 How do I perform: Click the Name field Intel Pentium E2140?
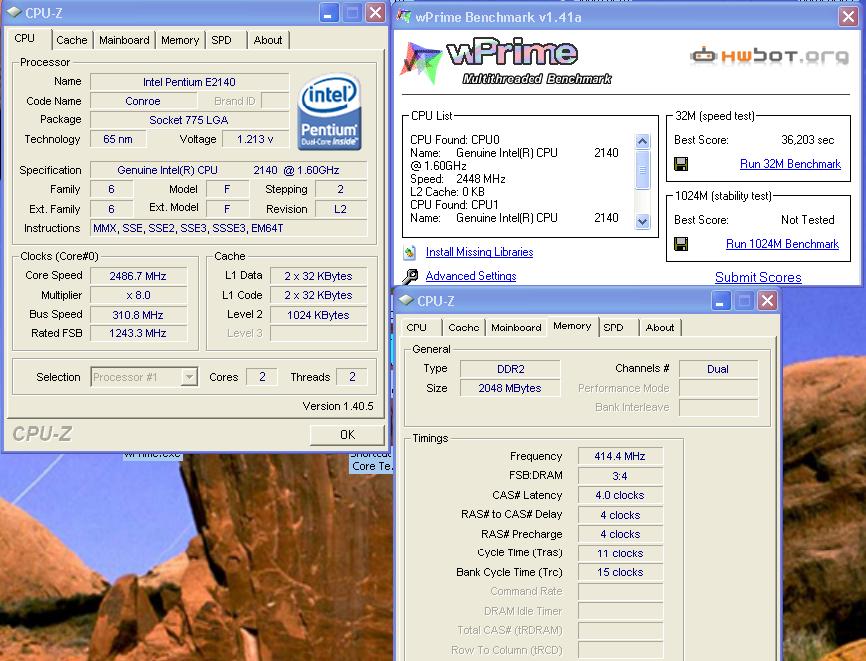189,82
